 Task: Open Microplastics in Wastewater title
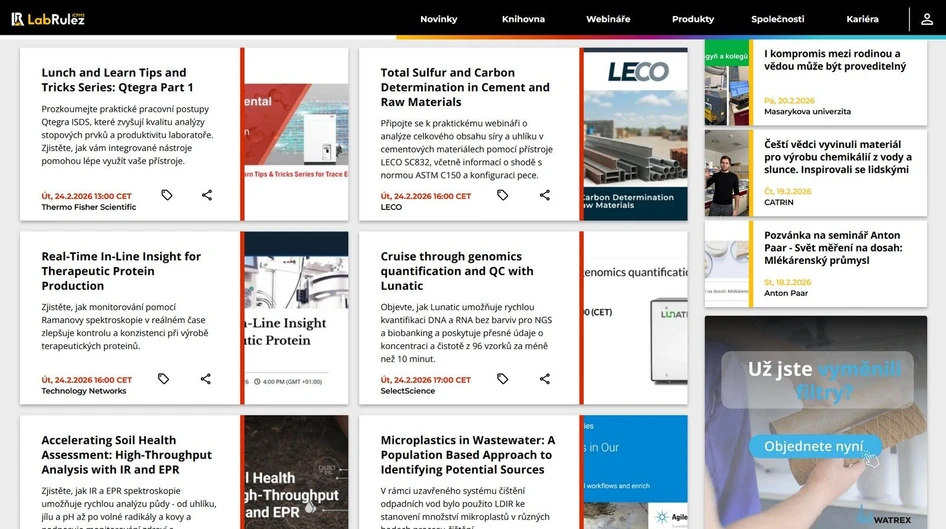[x=468, y=455]
